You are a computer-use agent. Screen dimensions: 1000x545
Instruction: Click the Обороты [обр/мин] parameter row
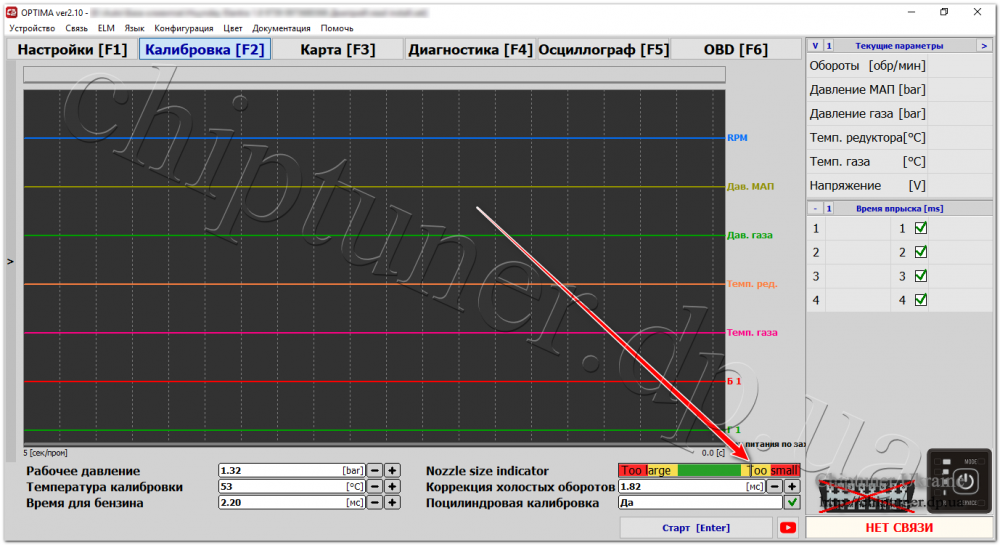click(x=899, y=66)
